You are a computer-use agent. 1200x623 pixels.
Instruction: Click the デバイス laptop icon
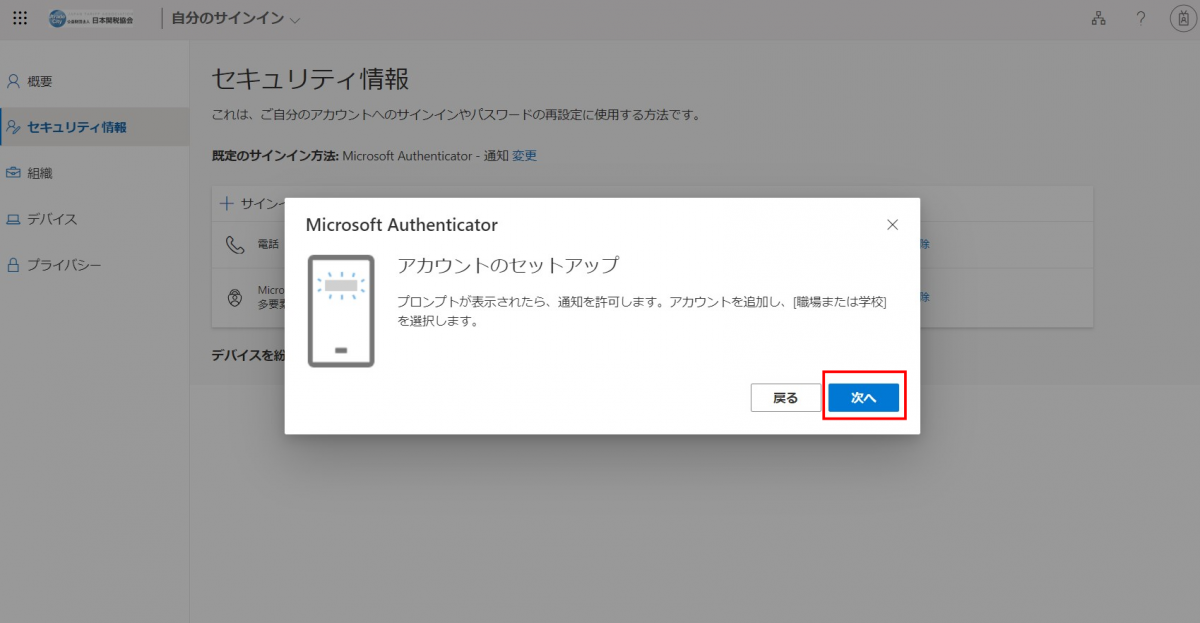pyautogui.click(x=13, y=219)
